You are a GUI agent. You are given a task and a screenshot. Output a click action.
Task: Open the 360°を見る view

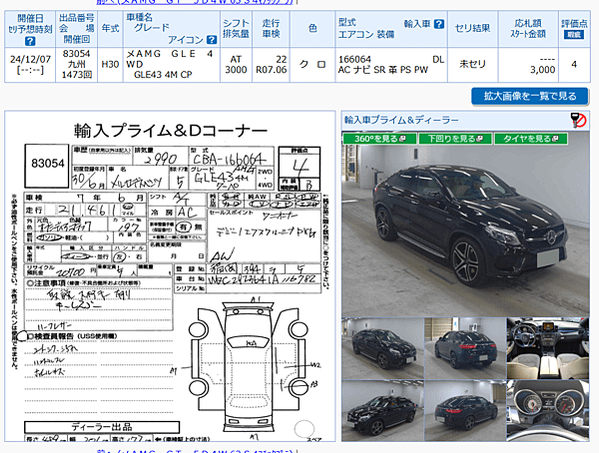[x=380, y=139]
